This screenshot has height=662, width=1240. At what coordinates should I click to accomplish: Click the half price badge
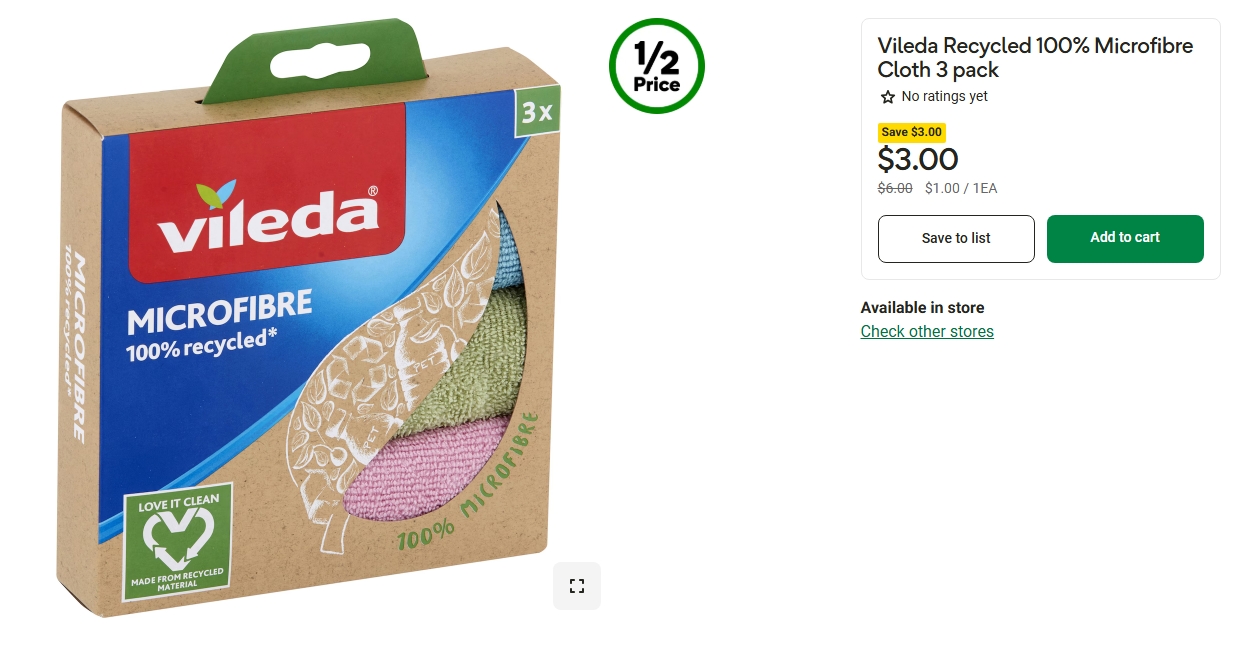tap(657, 66)
